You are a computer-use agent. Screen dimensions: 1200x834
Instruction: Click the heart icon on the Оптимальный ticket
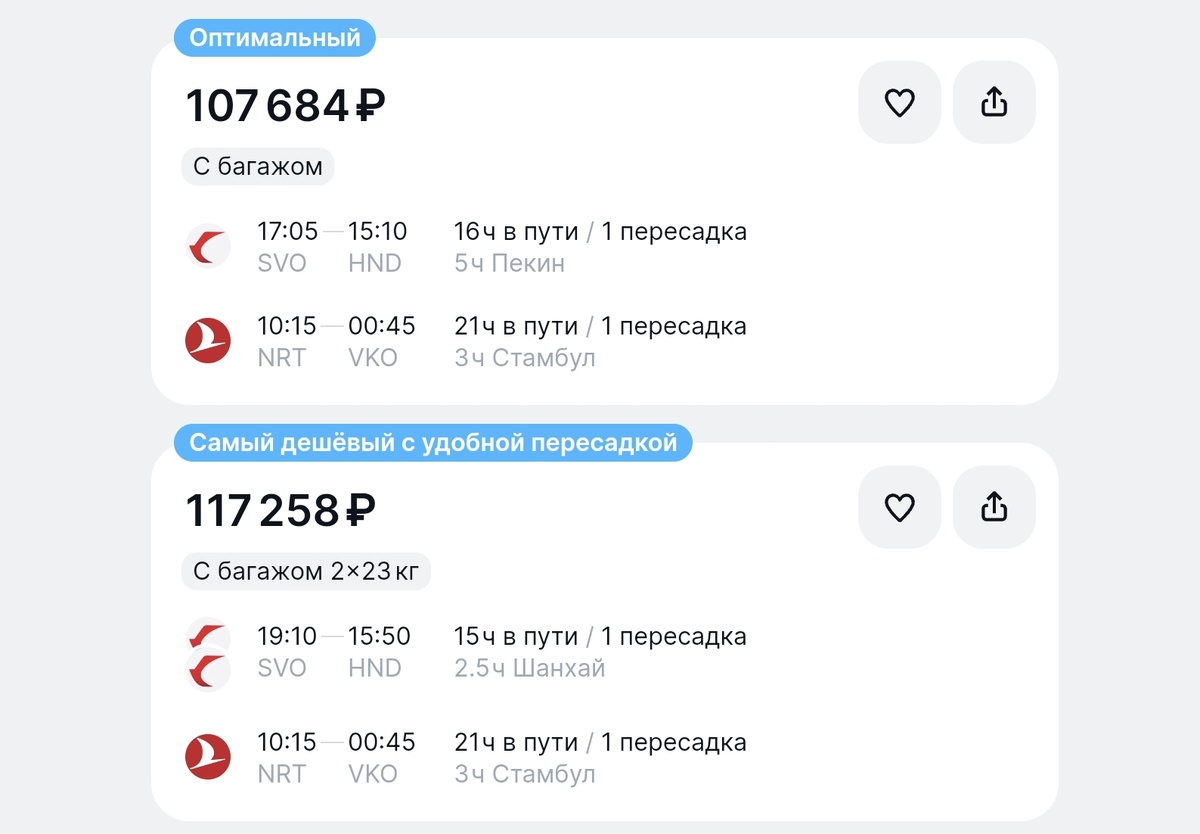point(898,101)
